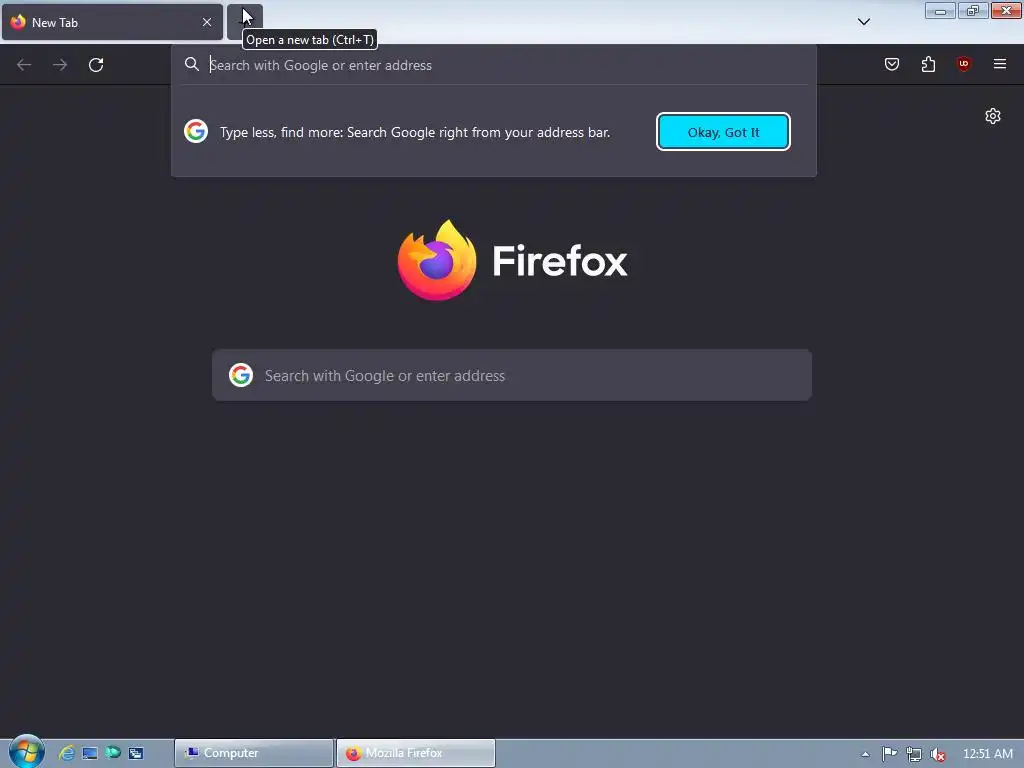
Task: Go back one page
Action: 24,65
